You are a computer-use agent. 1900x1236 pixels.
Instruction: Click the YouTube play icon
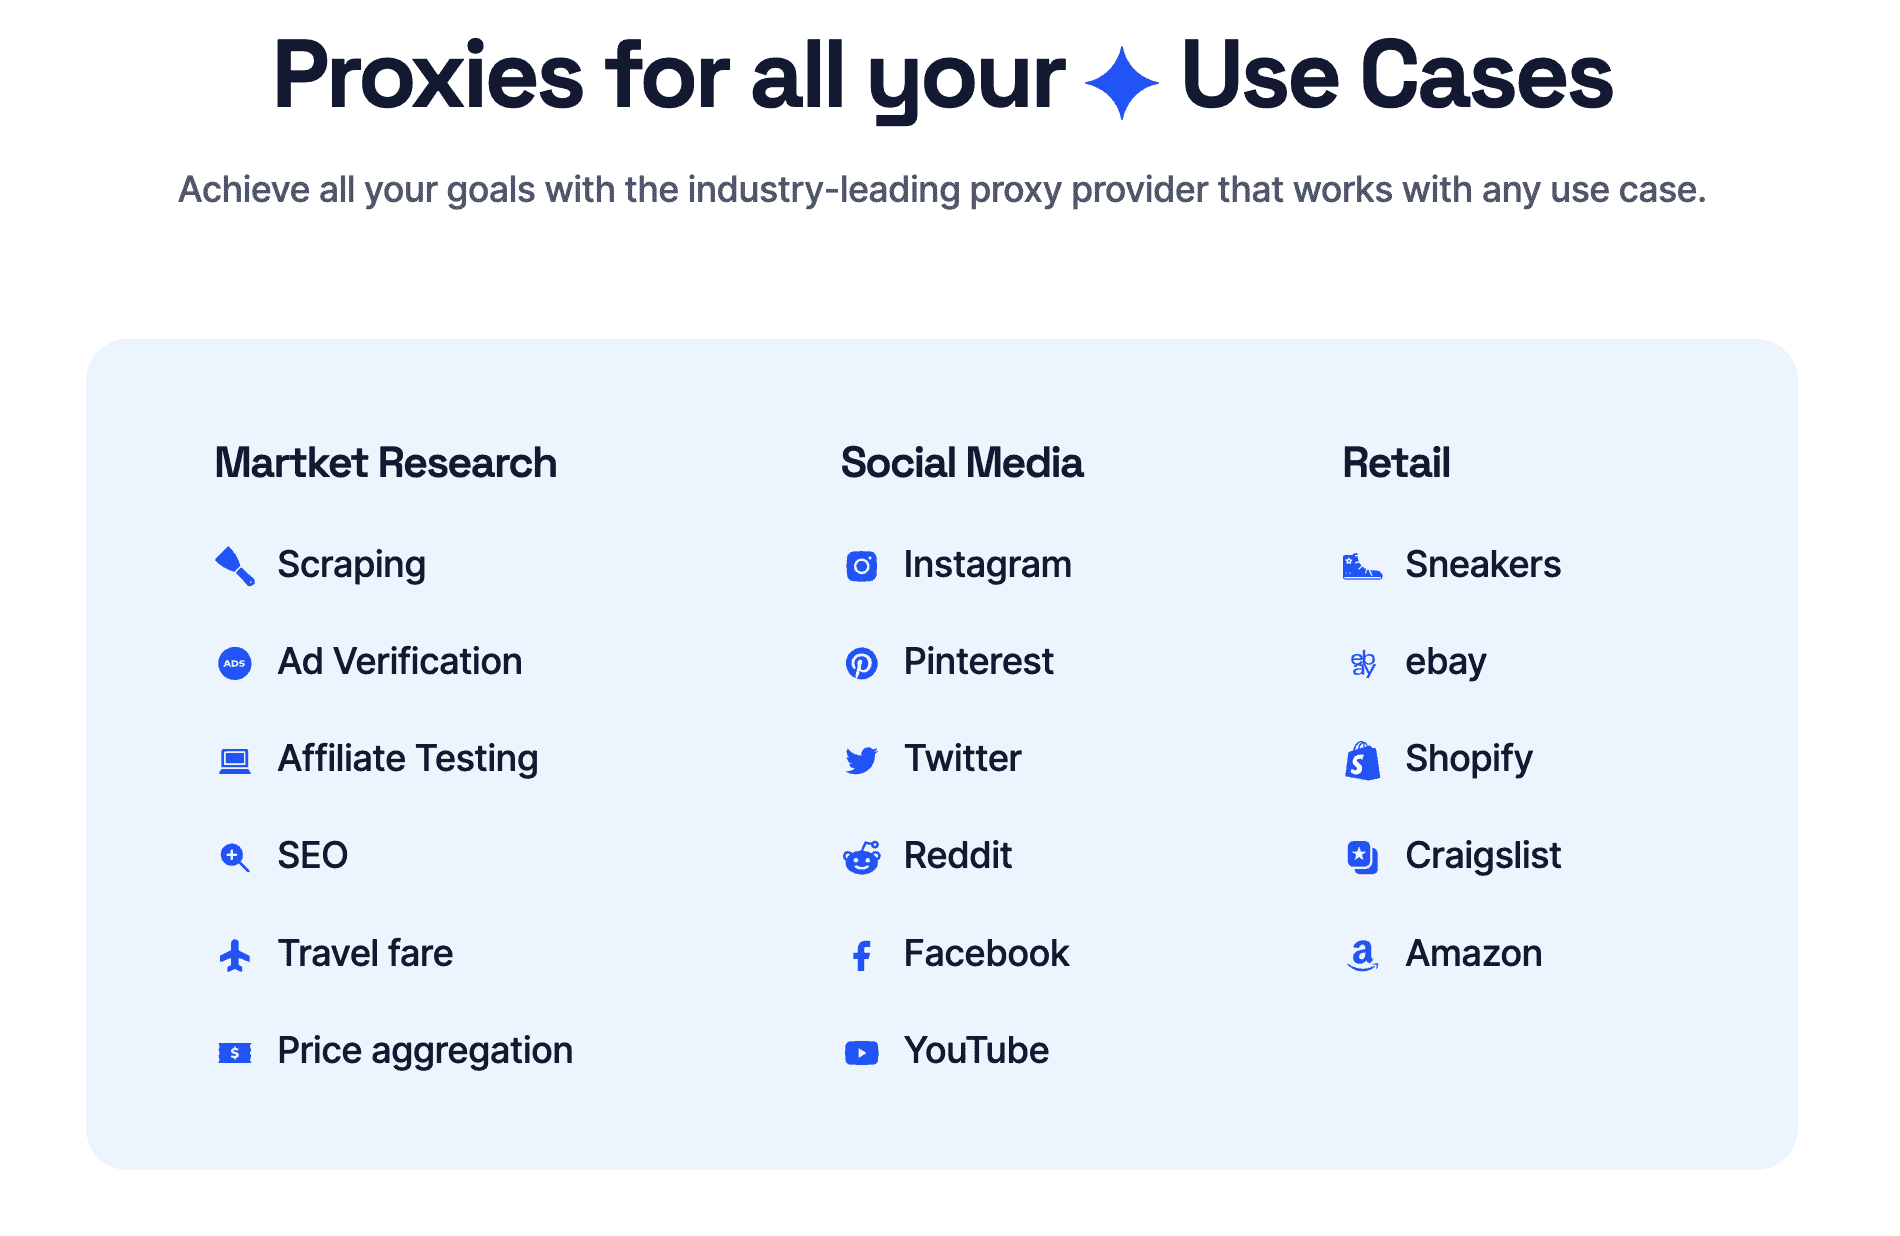(x=861, y=1052)
